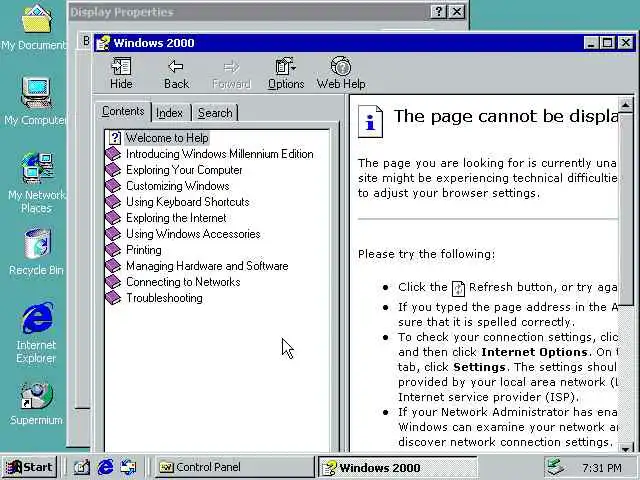This screenshot has width=640, height=480.
Task: Click the third quick launch icon
Action: 129,467
